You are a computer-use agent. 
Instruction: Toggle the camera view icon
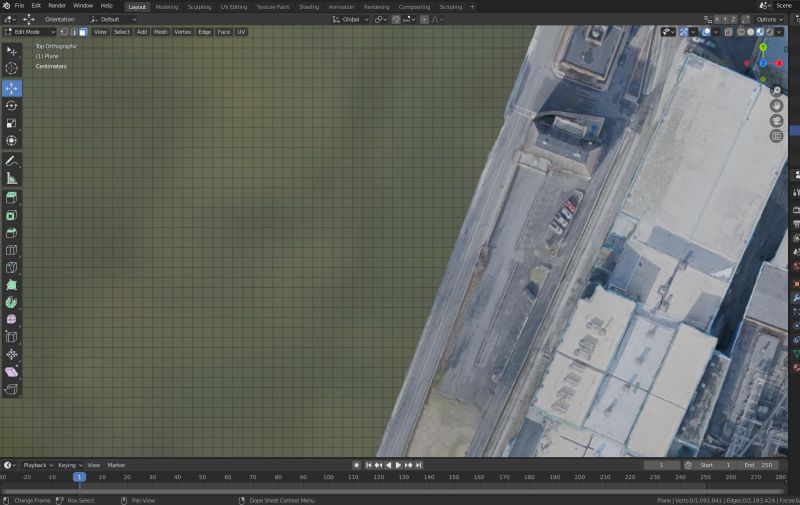click(x=776, y=121)
